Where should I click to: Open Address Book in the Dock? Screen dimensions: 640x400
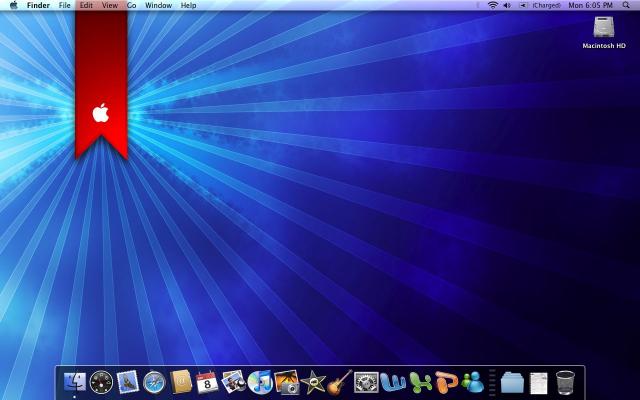point(181,382)
